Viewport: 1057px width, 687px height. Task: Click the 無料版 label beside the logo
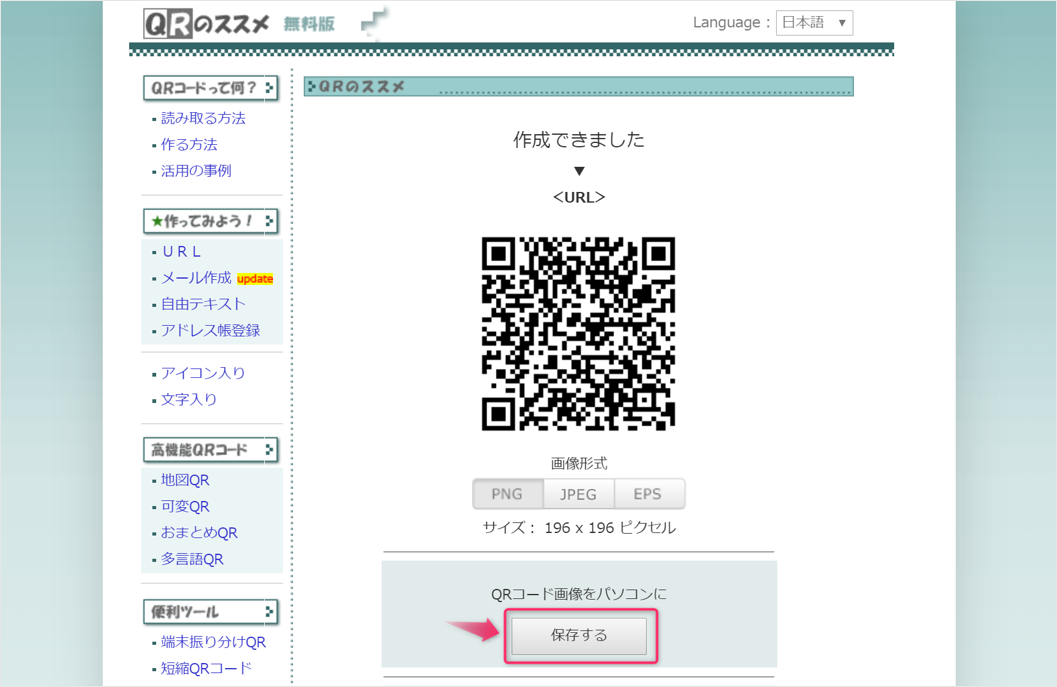[x=309, y=24]
